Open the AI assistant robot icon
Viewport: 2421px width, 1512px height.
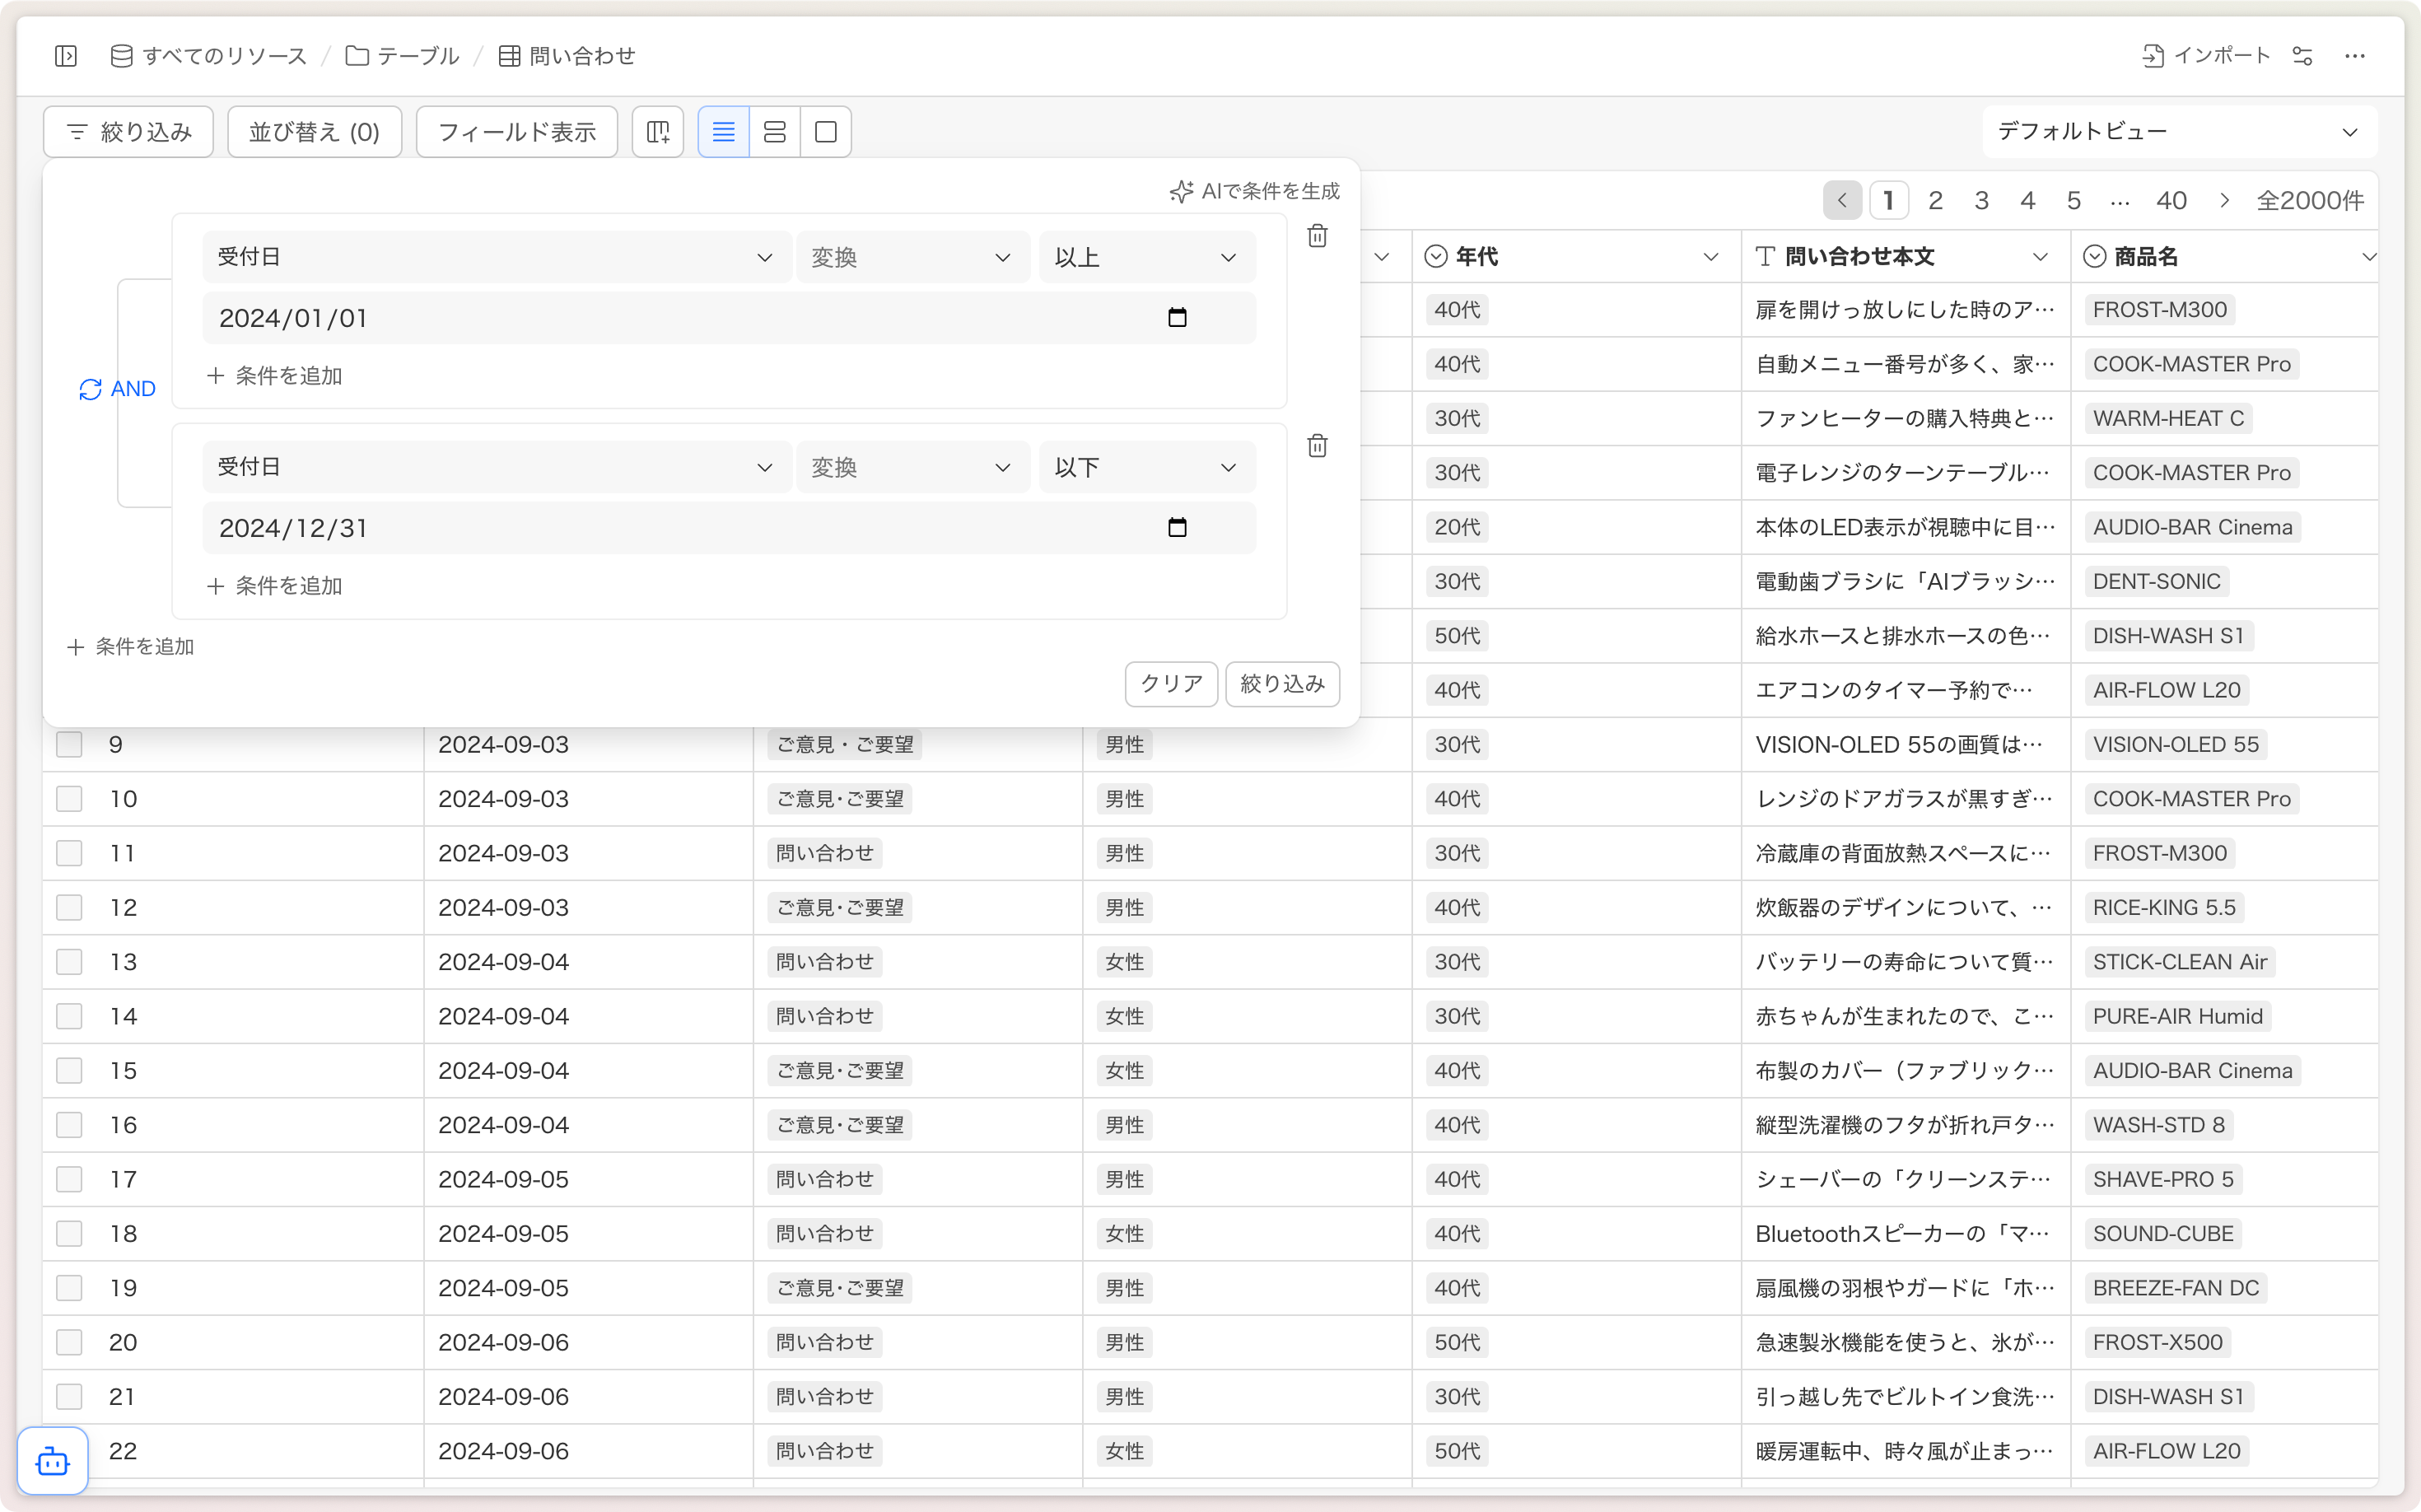pos(53,1461)
